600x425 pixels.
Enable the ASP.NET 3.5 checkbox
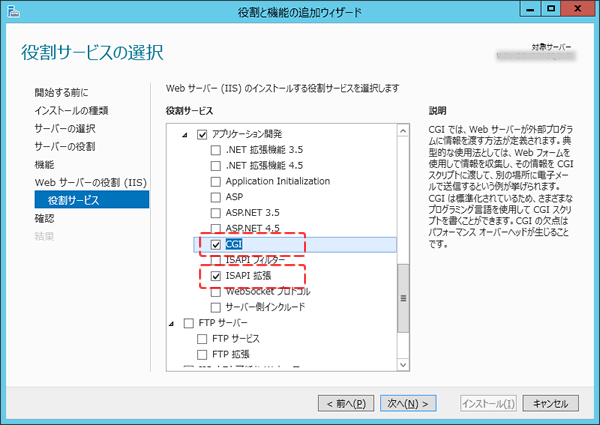[215, 213]
